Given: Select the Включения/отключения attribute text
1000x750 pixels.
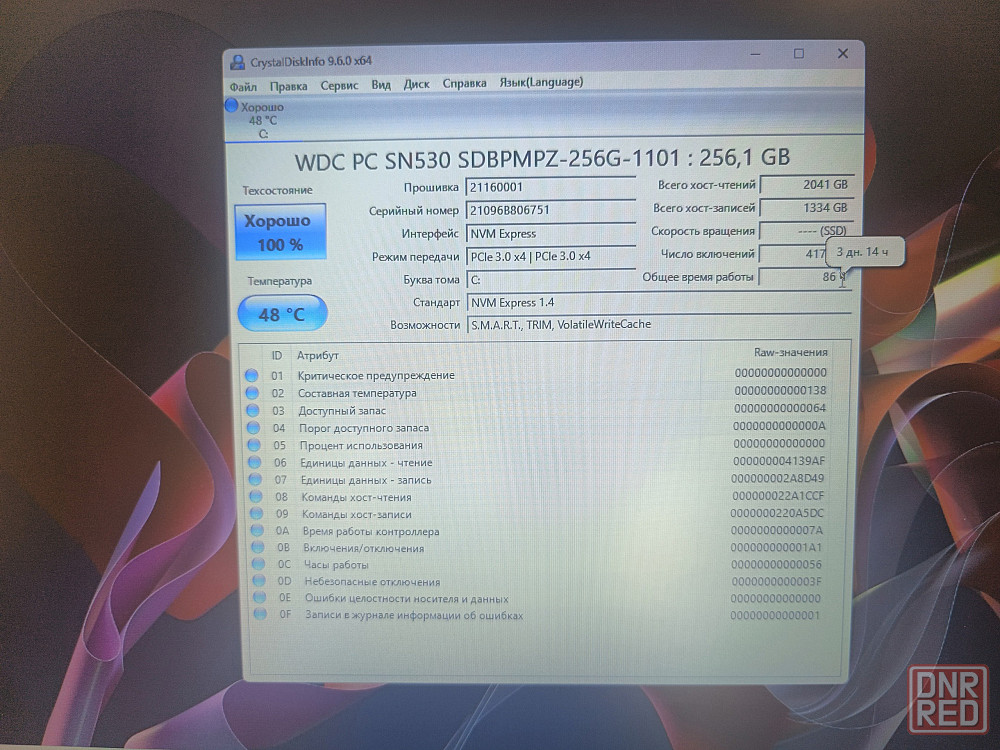Looking at the screenshot, I should click(x=364, y=548).
